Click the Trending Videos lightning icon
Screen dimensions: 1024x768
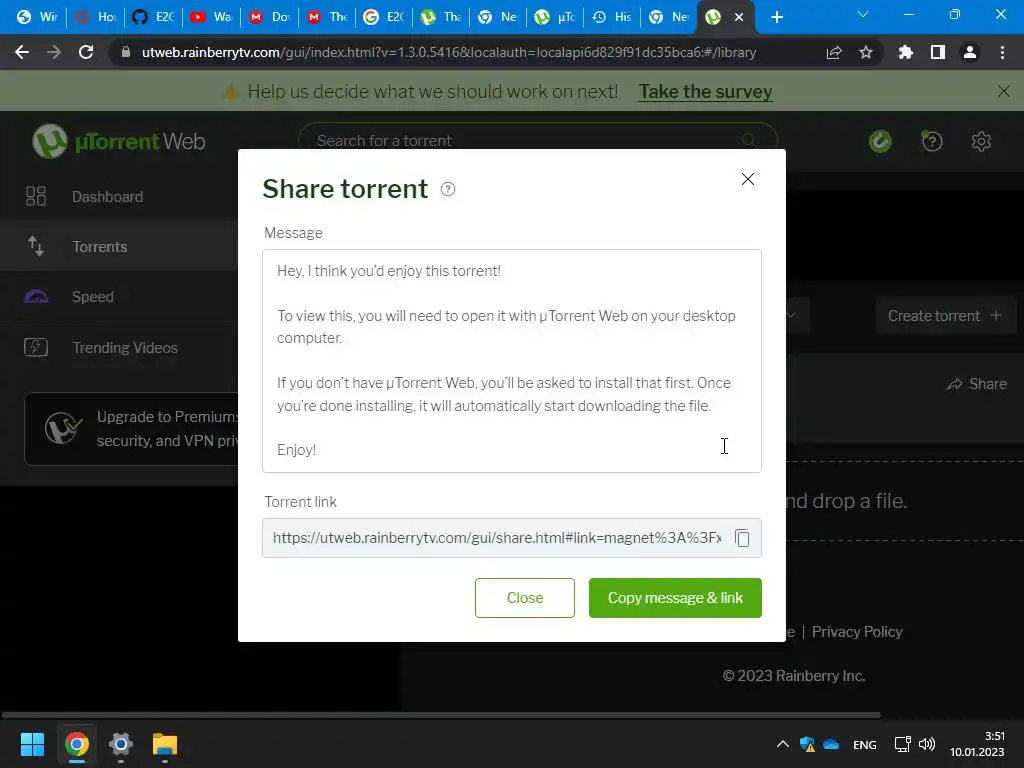[x=36, y=347]
